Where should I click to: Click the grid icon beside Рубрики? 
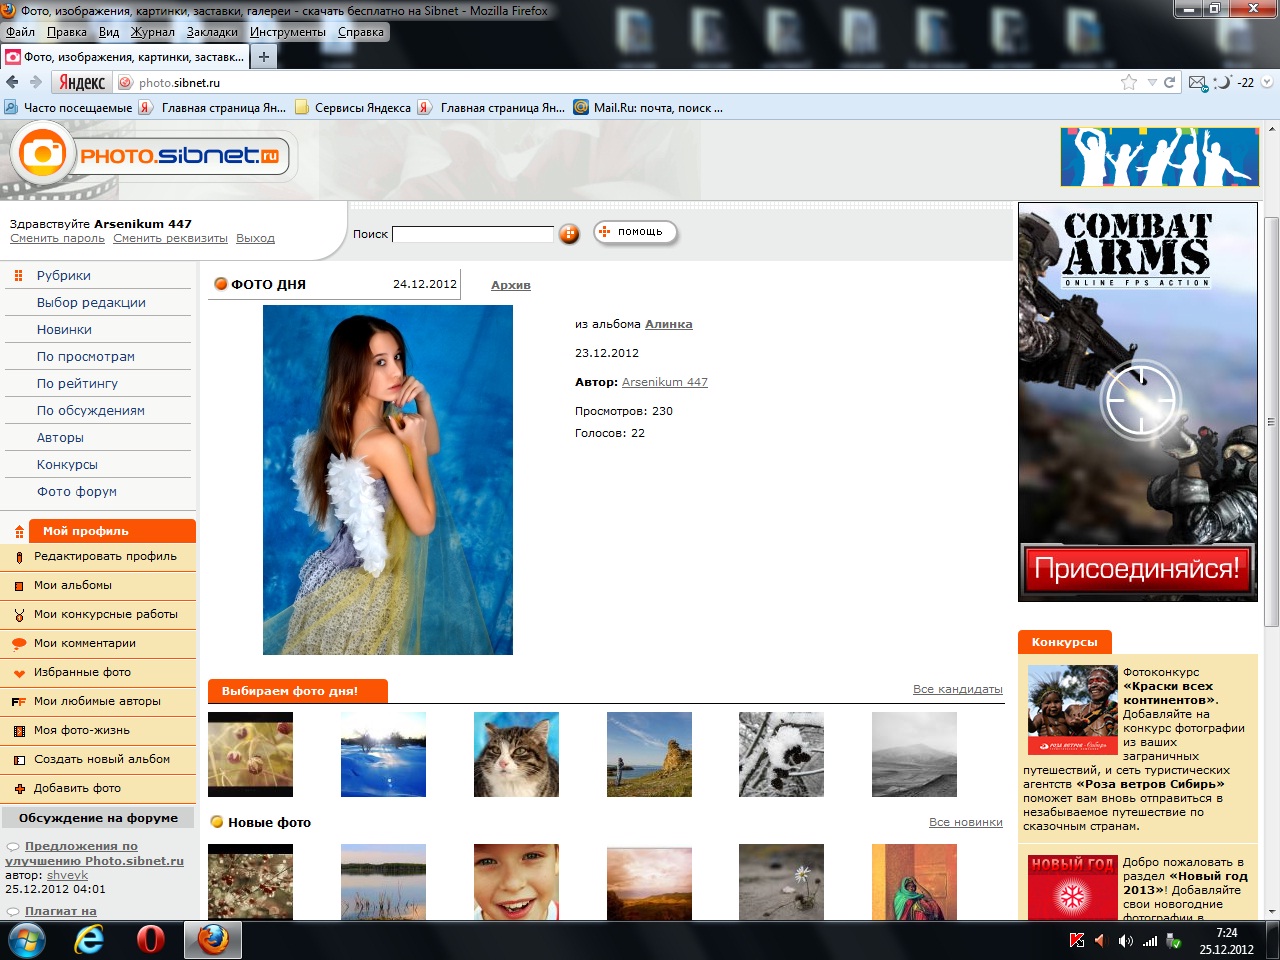point(19,276)
